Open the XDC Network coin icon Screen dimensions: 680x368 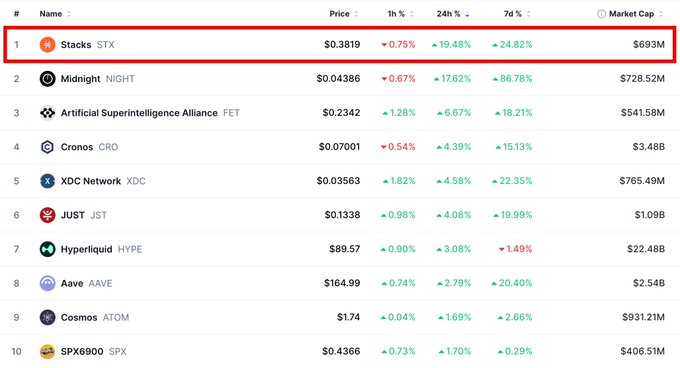[x=47, y=181]
